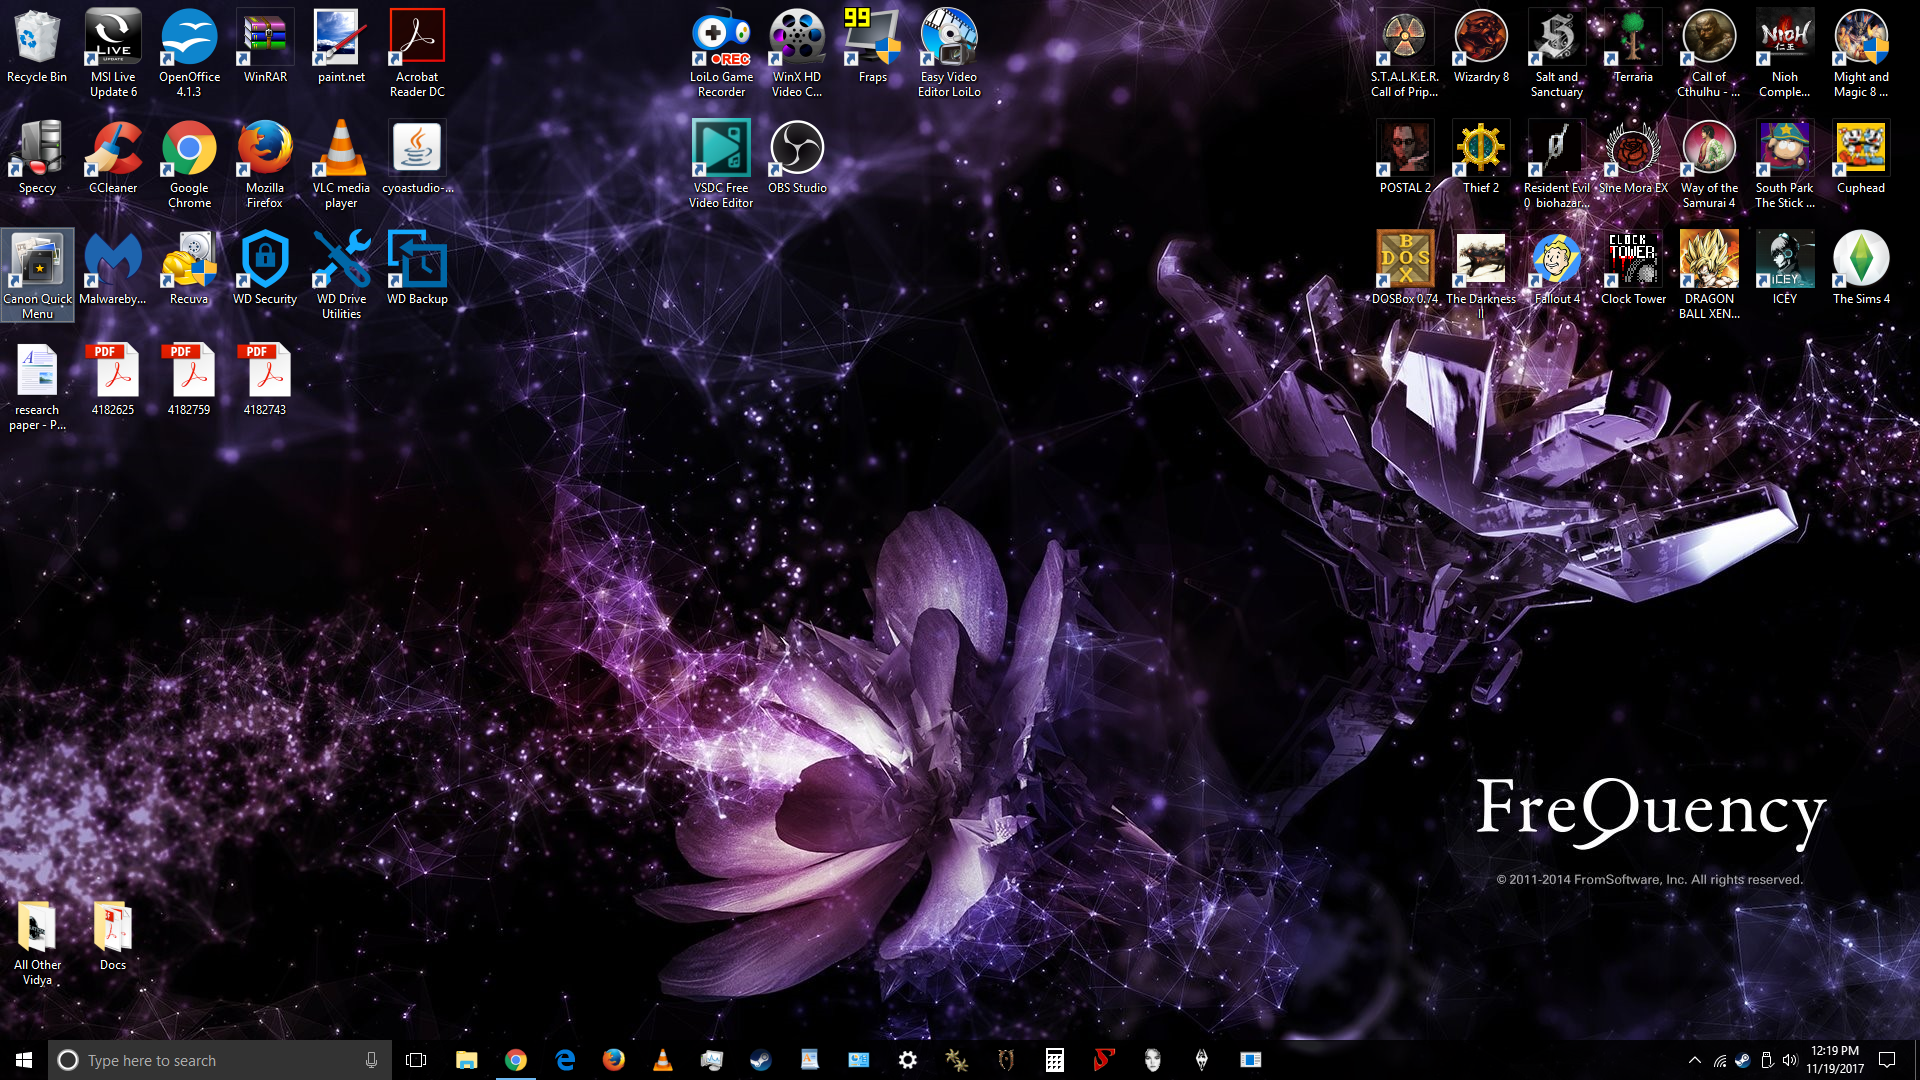Select PDF file 4182625
1920x1080 pixels.
pos(113,380)
